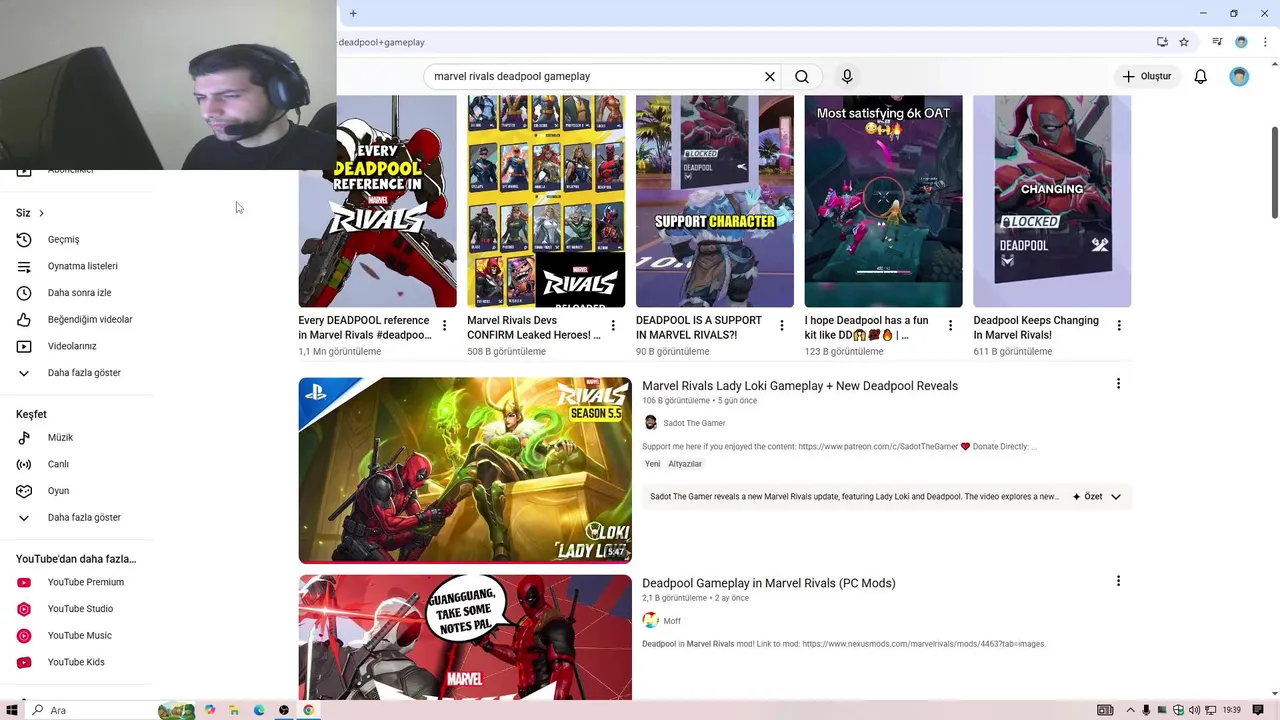
Task: Click the Windows taskbar Ara search box
Action: (90, 710)
